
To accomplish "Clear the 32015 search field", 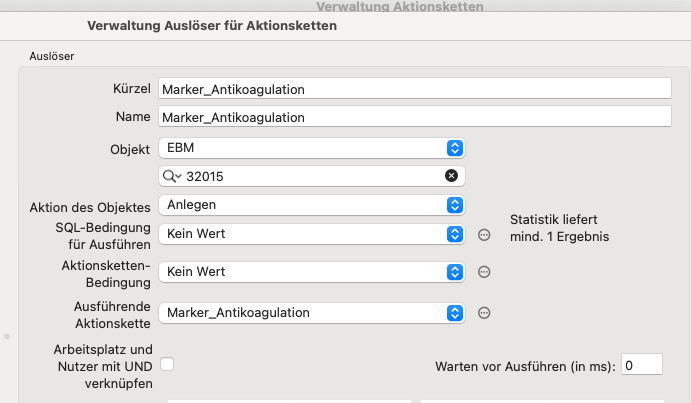I will point(451,175).
